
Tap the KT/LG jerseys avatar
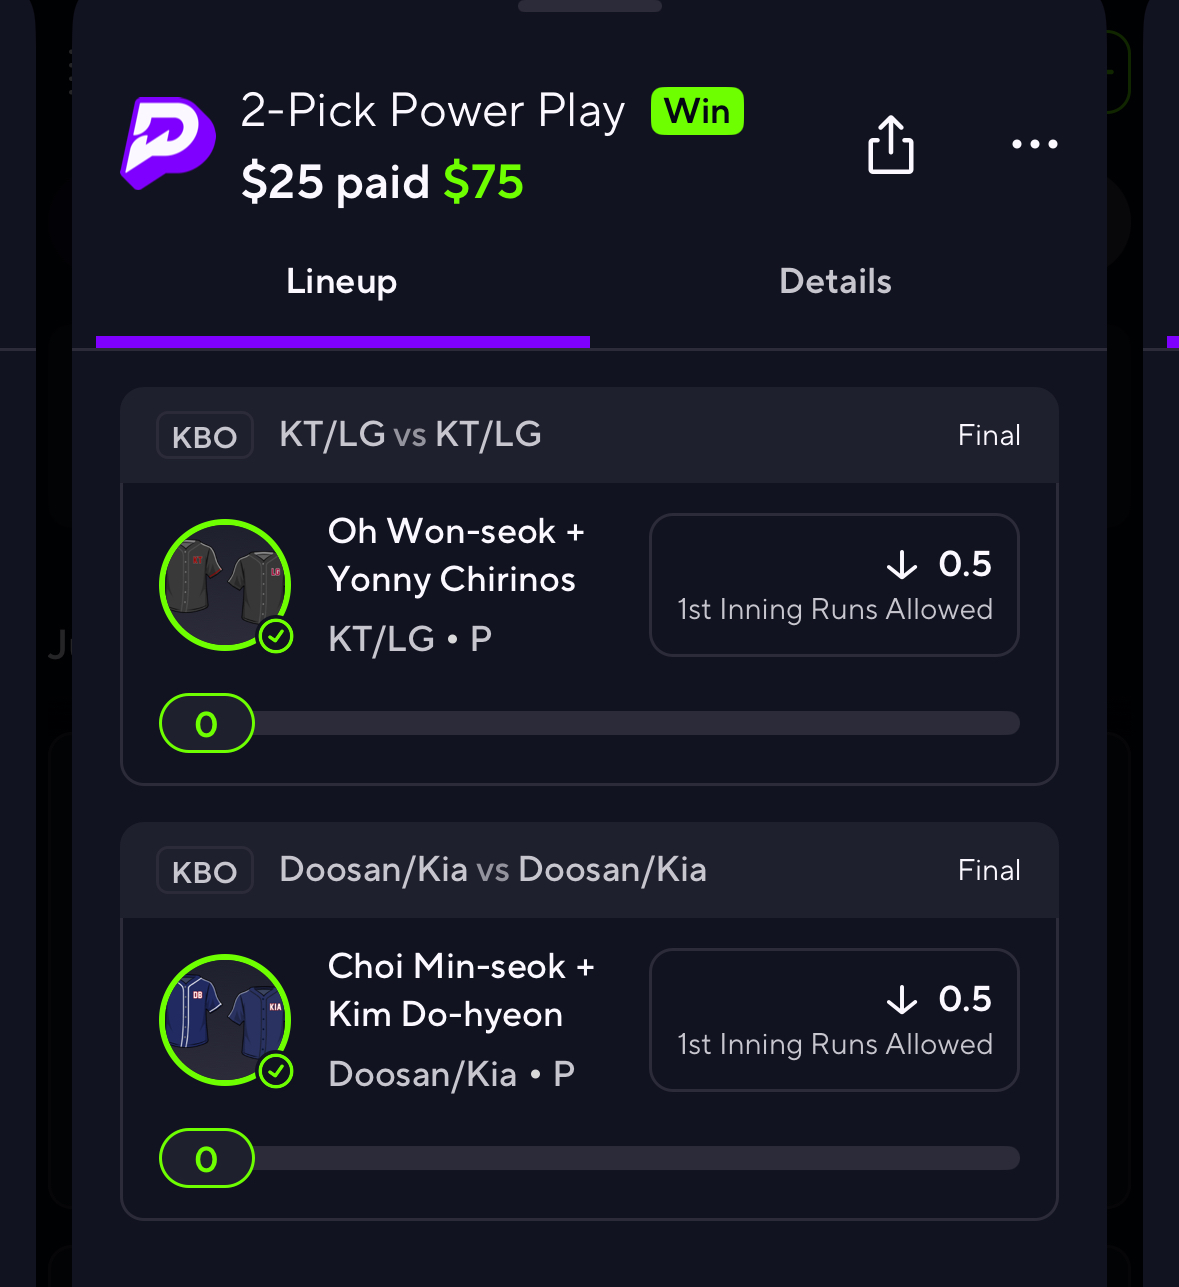click(225, 585)
